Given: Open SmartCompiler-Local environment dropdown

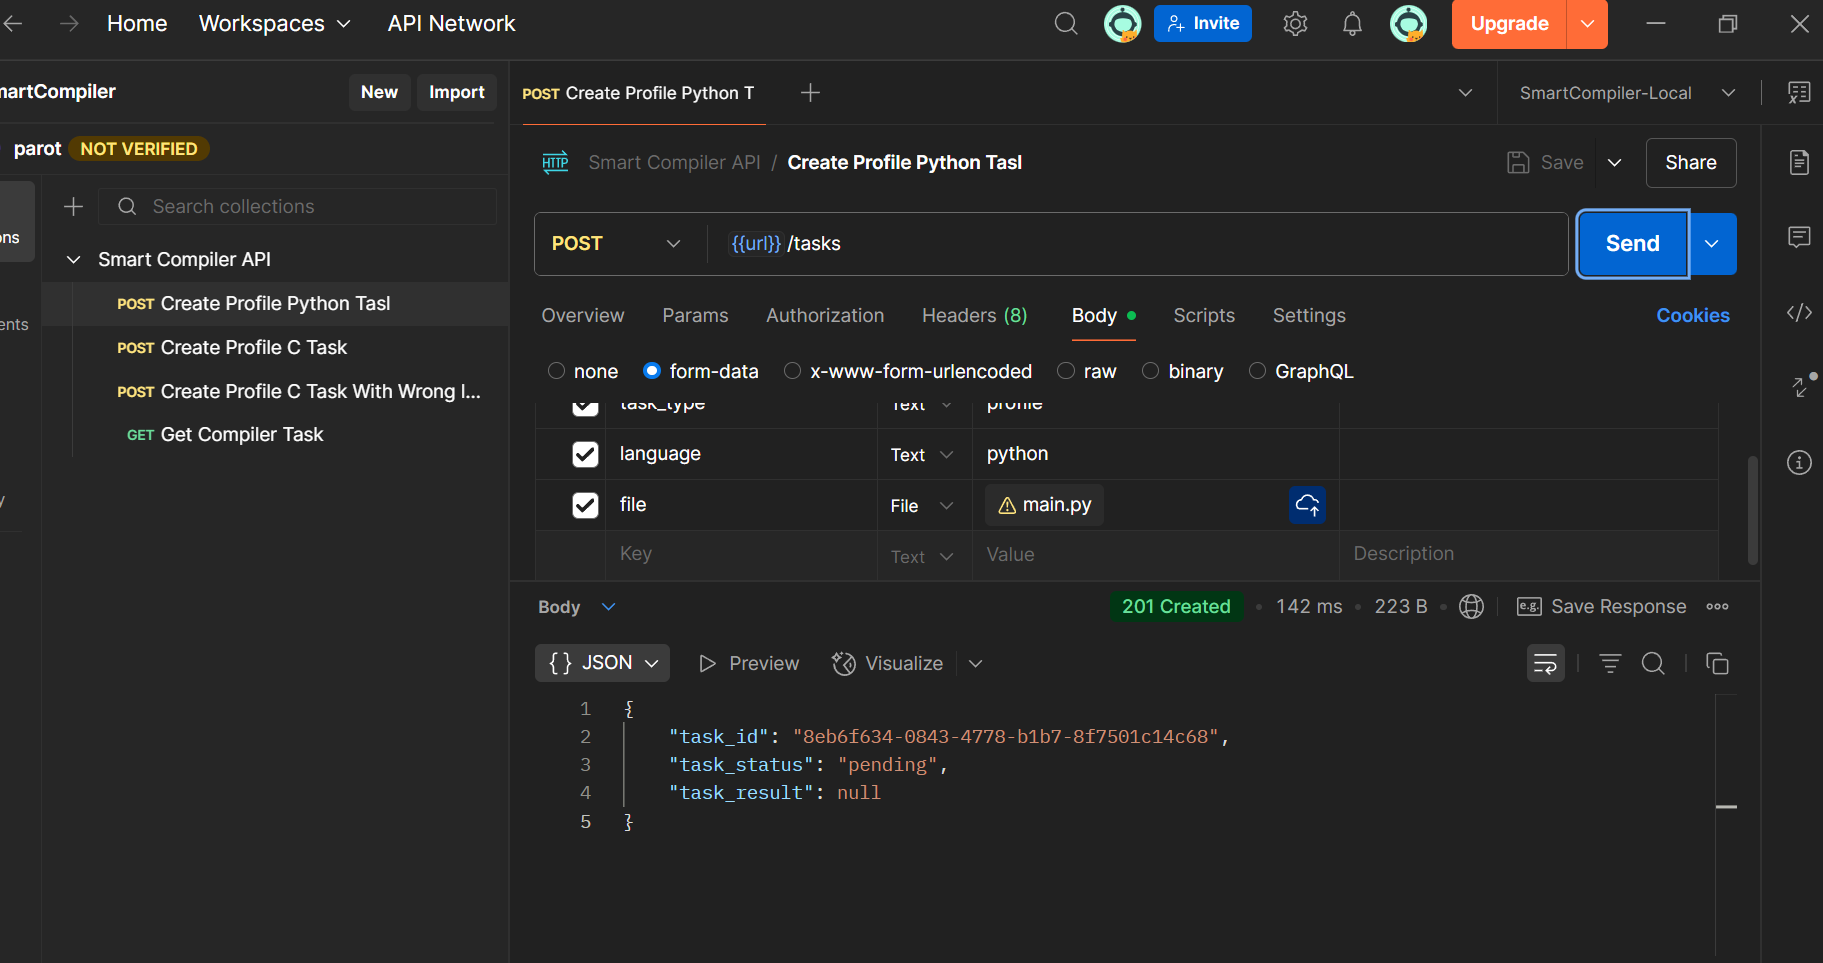Looking at the screenshot, I should click(1627, 92).
